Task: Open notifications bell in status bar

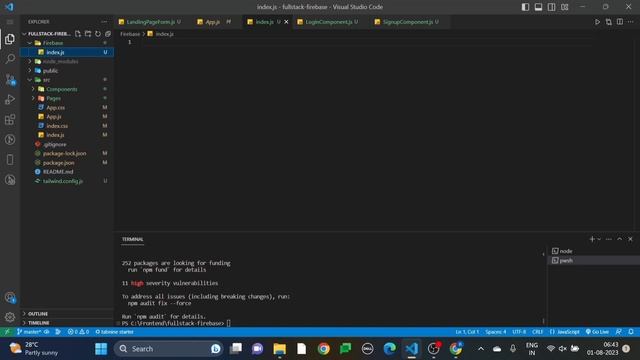Action: coord(631,332)
